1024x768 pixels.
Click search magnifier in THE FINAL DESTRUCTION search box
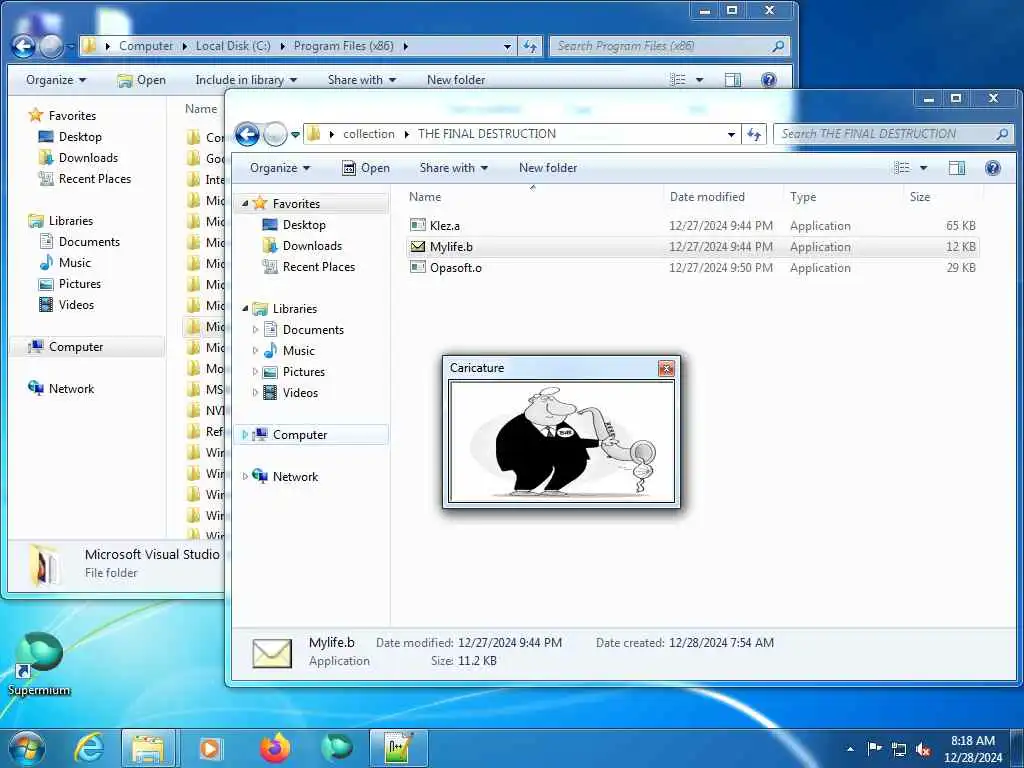tap(1002, 134)
